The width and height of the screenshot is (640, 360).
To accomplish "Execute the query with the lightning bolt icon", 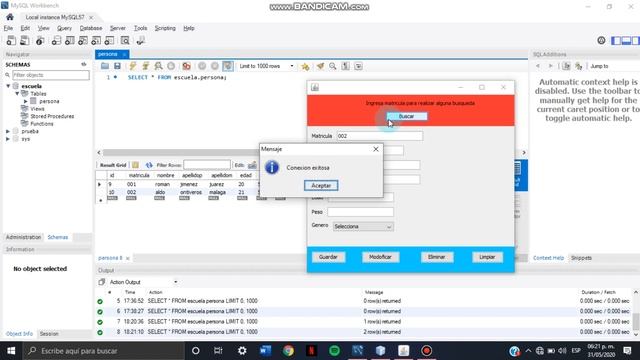I will (133, 66).
